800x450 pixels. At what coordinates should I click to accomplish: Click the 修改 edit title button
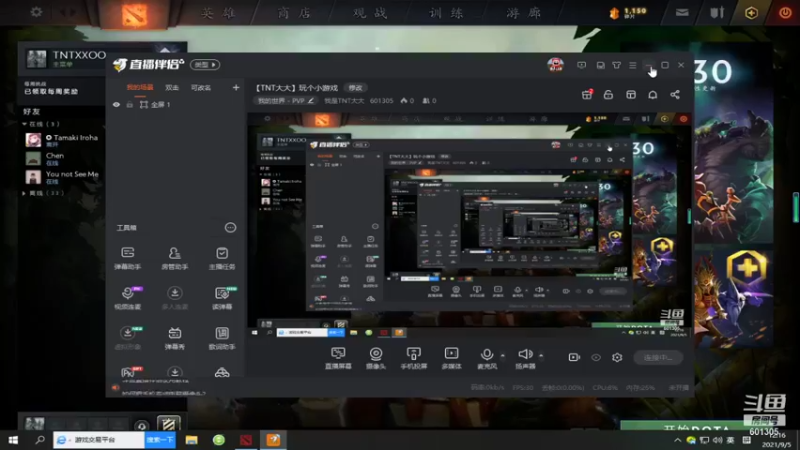(356, 88)
